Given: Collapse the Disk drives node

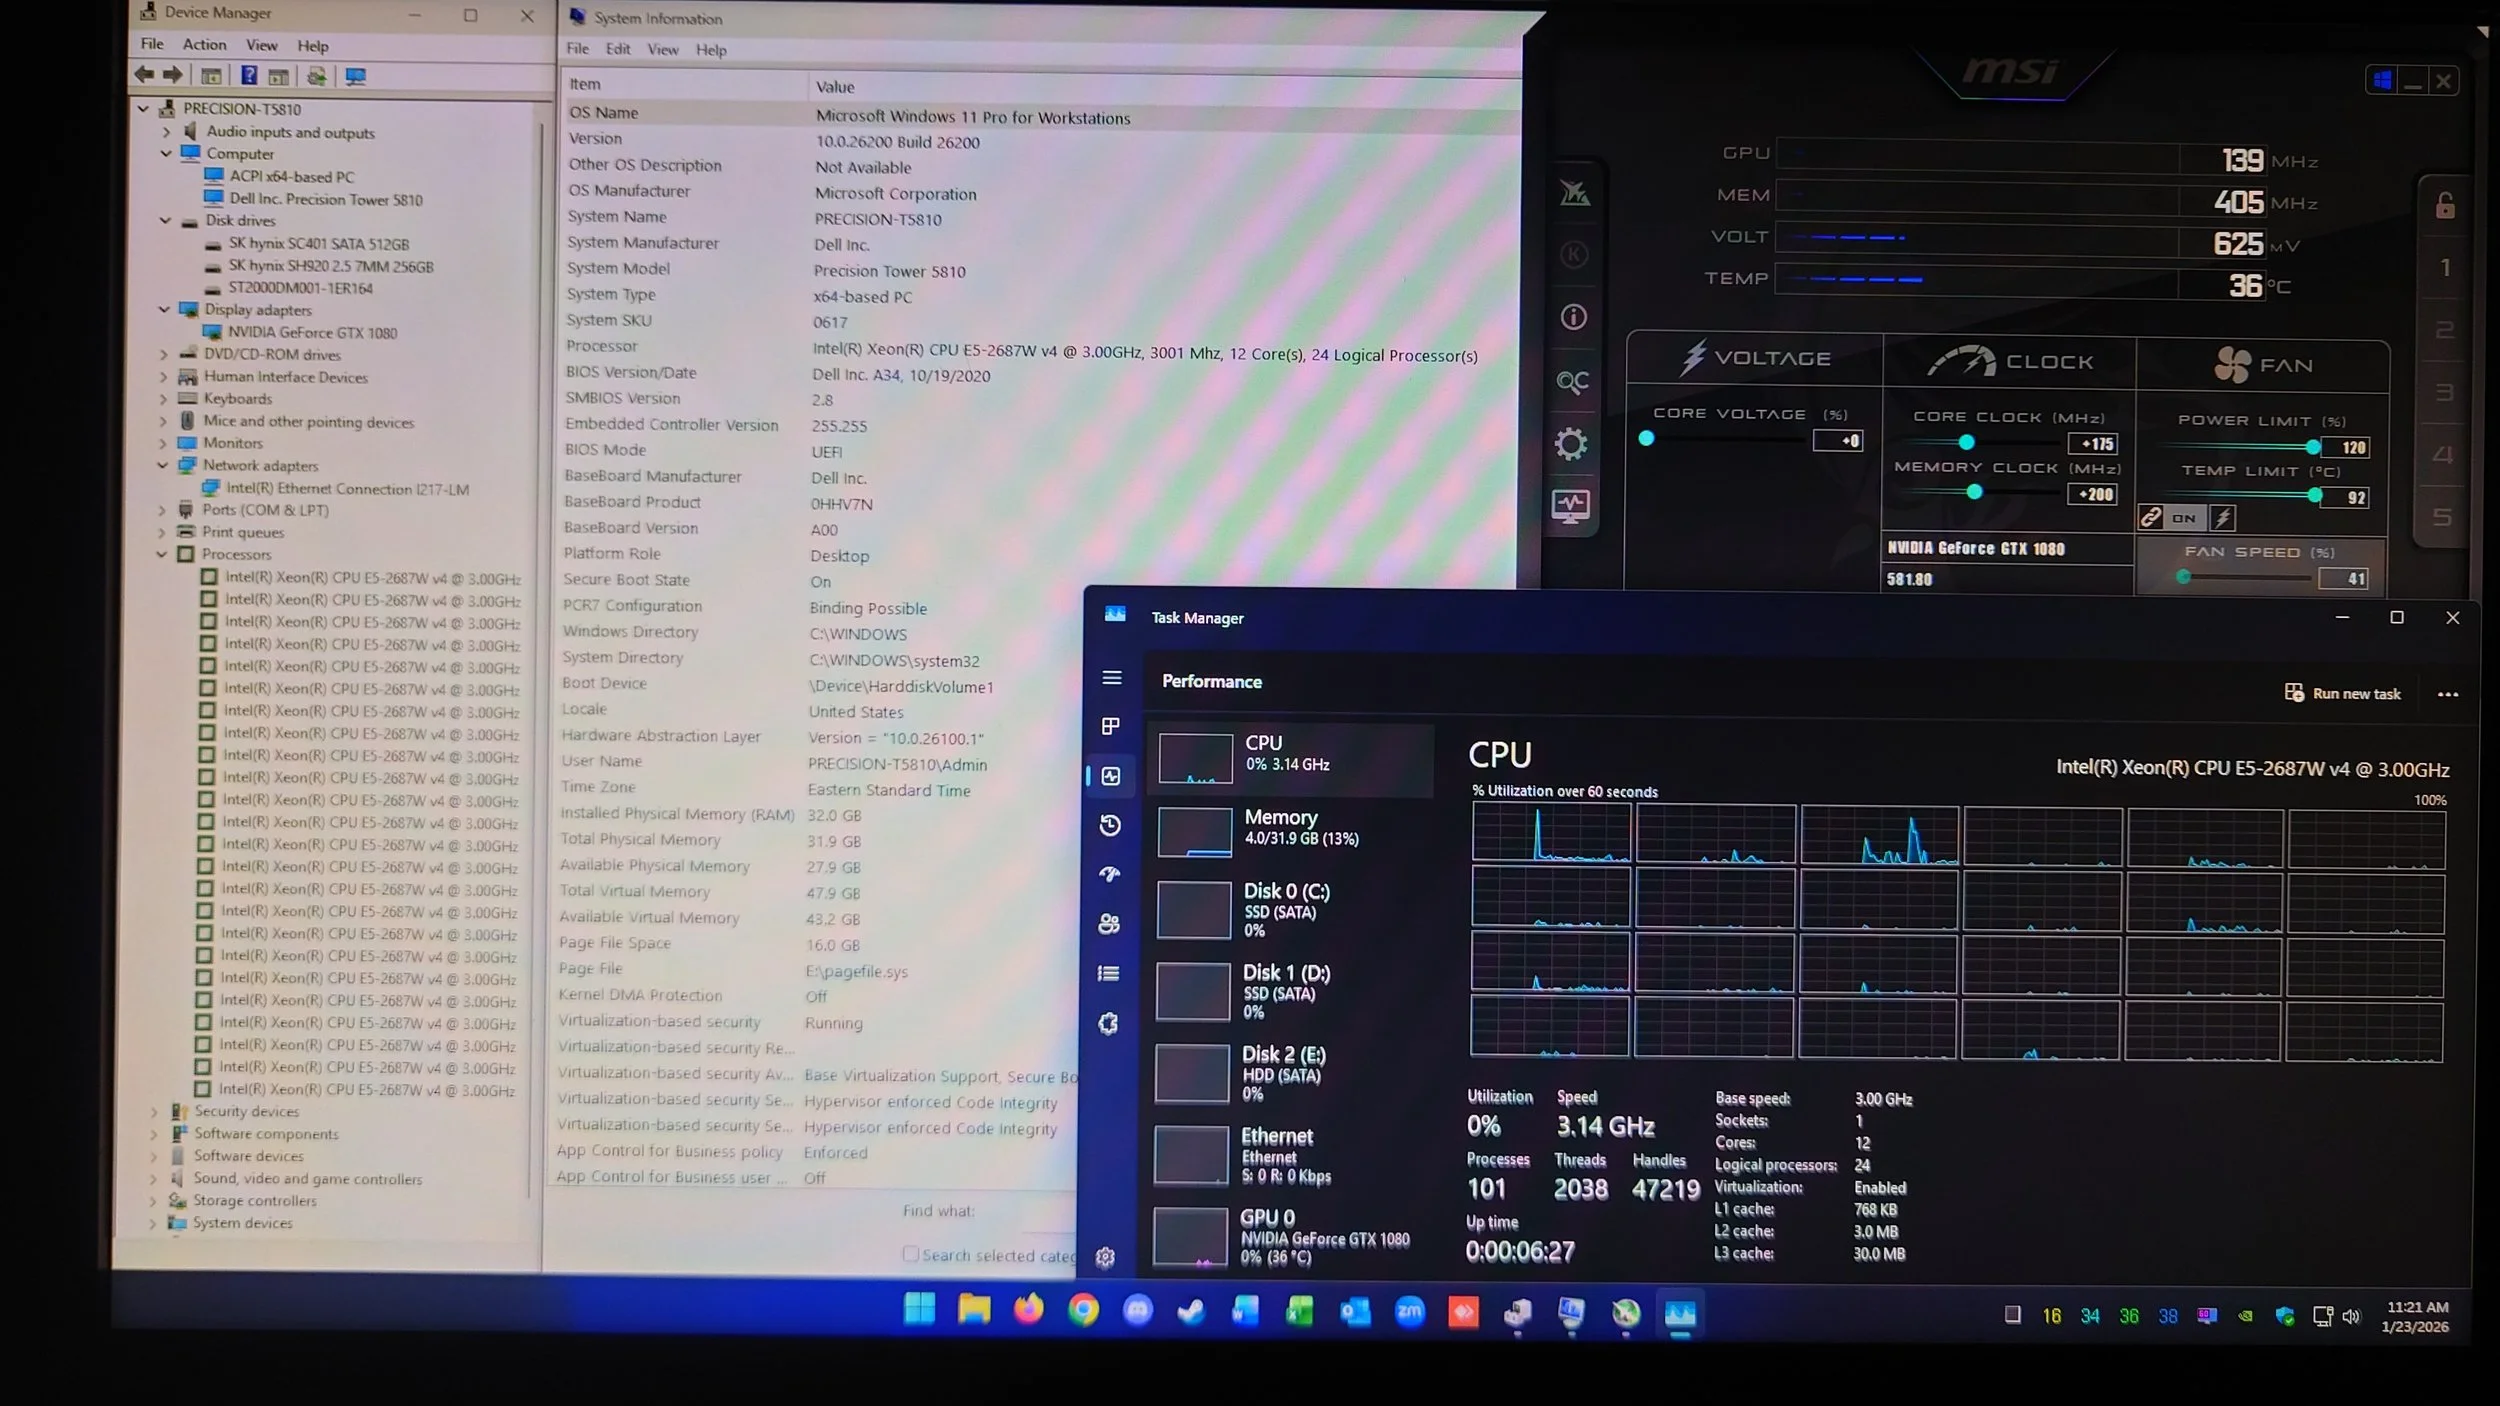Looking at the screenshot, I should (165, 220).
